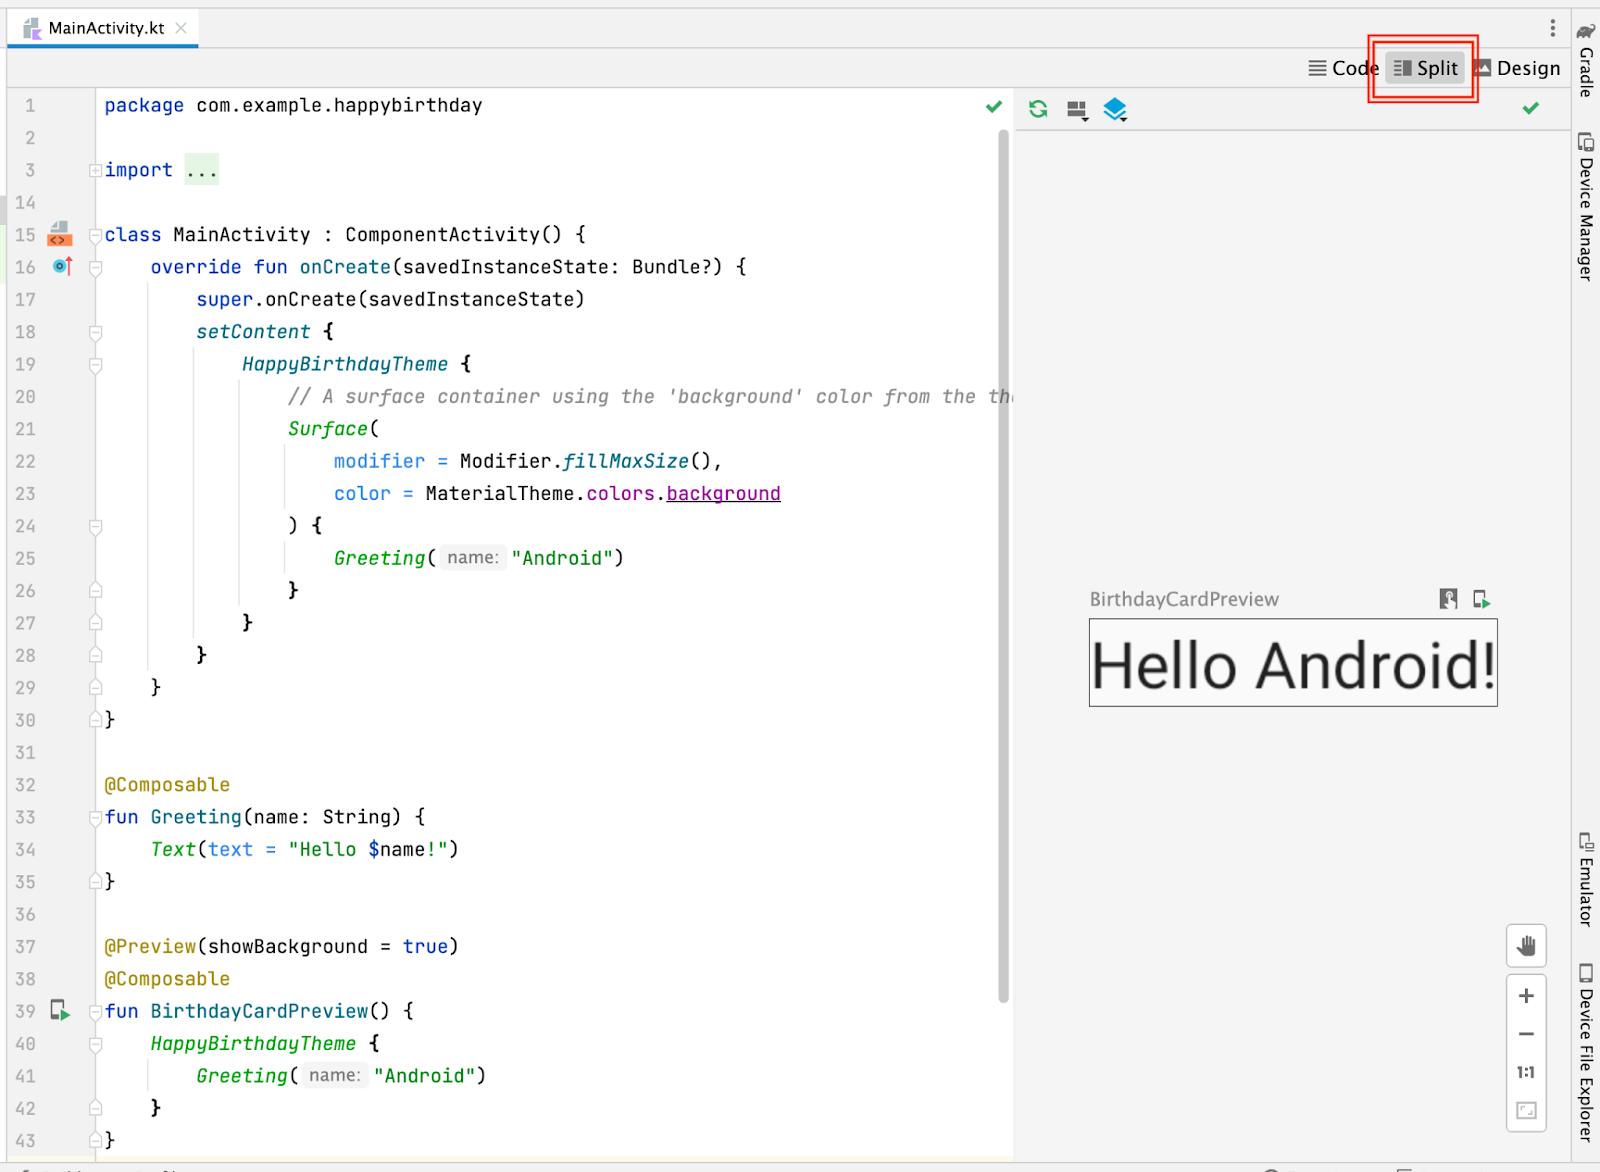Viewport: 1600px width, 1172px height.
Task: Click the underlined background reference on line 23
Action: 723,493
